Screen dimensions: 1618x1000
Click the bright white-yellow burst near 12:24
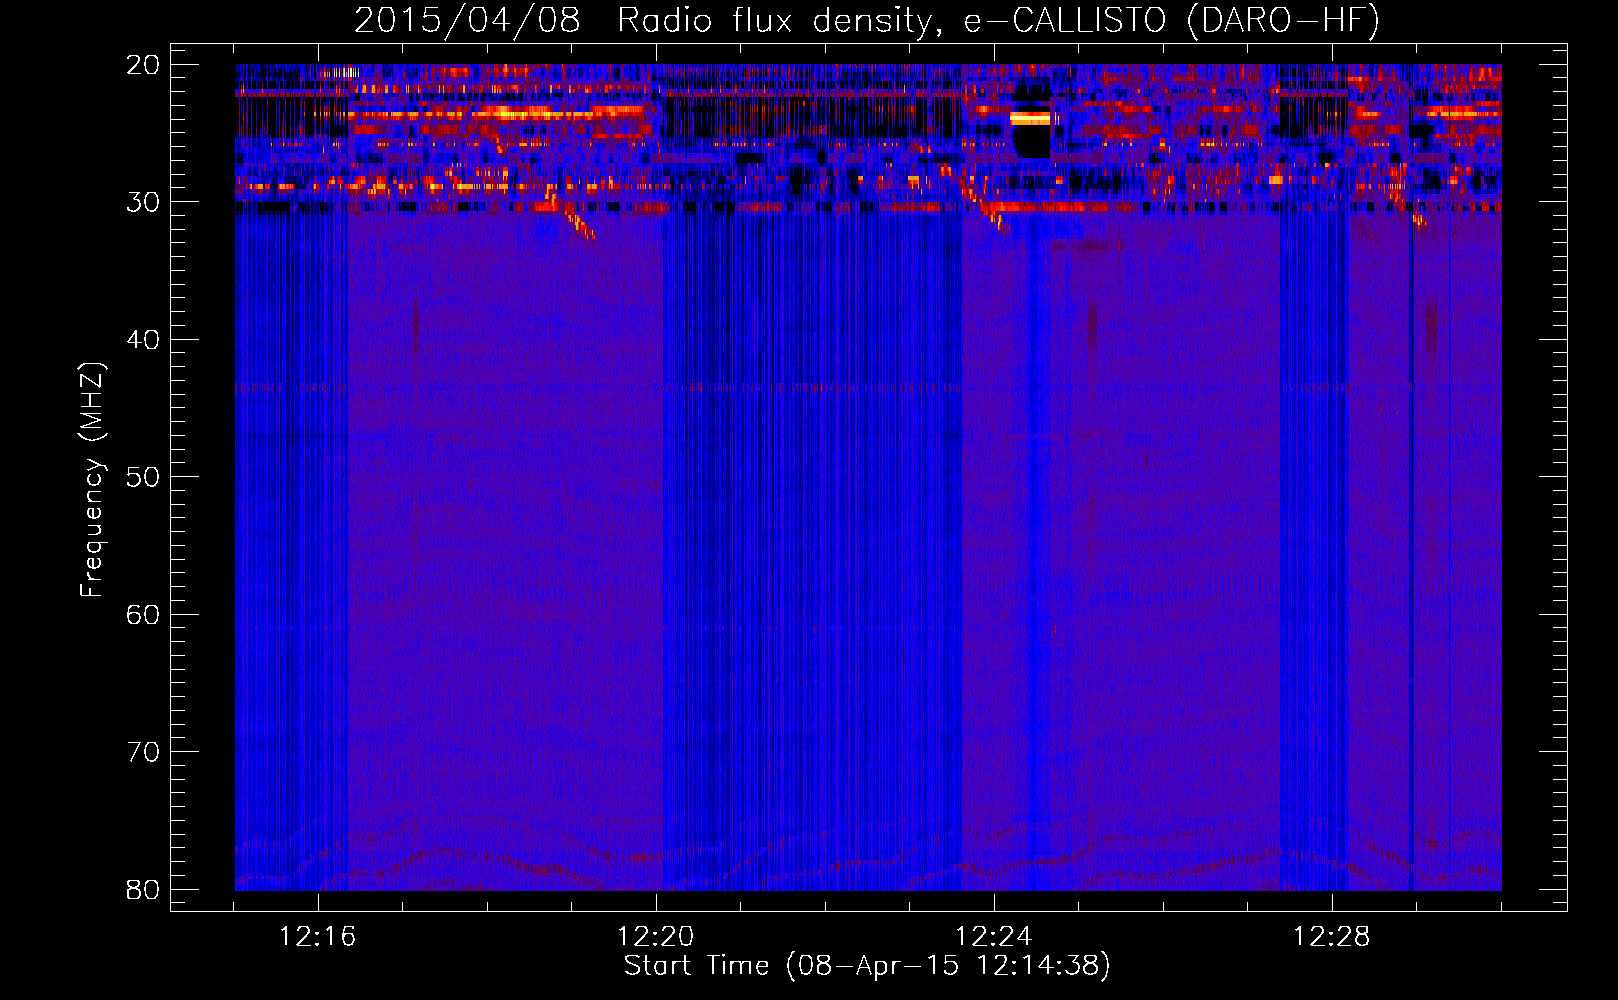1030,118
